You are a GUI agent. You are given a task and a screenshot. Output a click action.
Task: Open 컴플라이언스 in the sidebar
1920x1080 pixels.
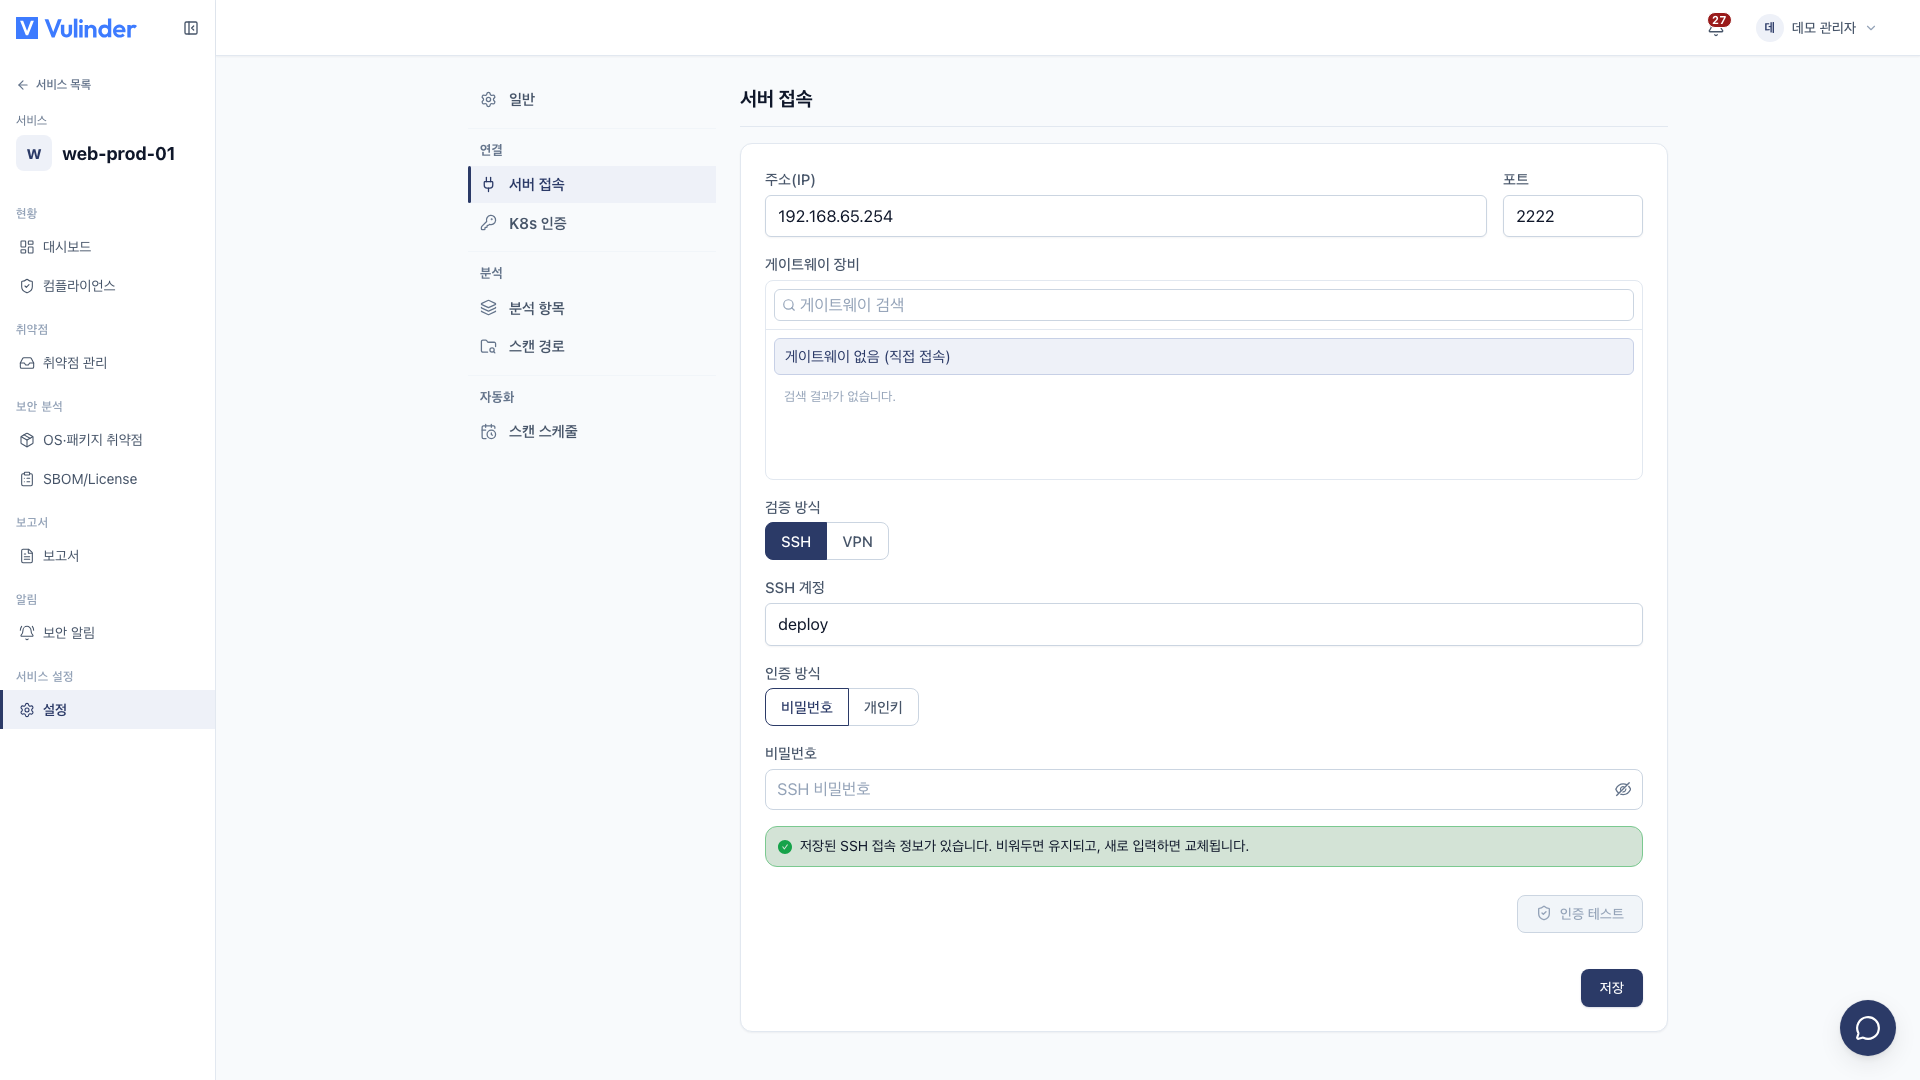(x=107, y=286)
